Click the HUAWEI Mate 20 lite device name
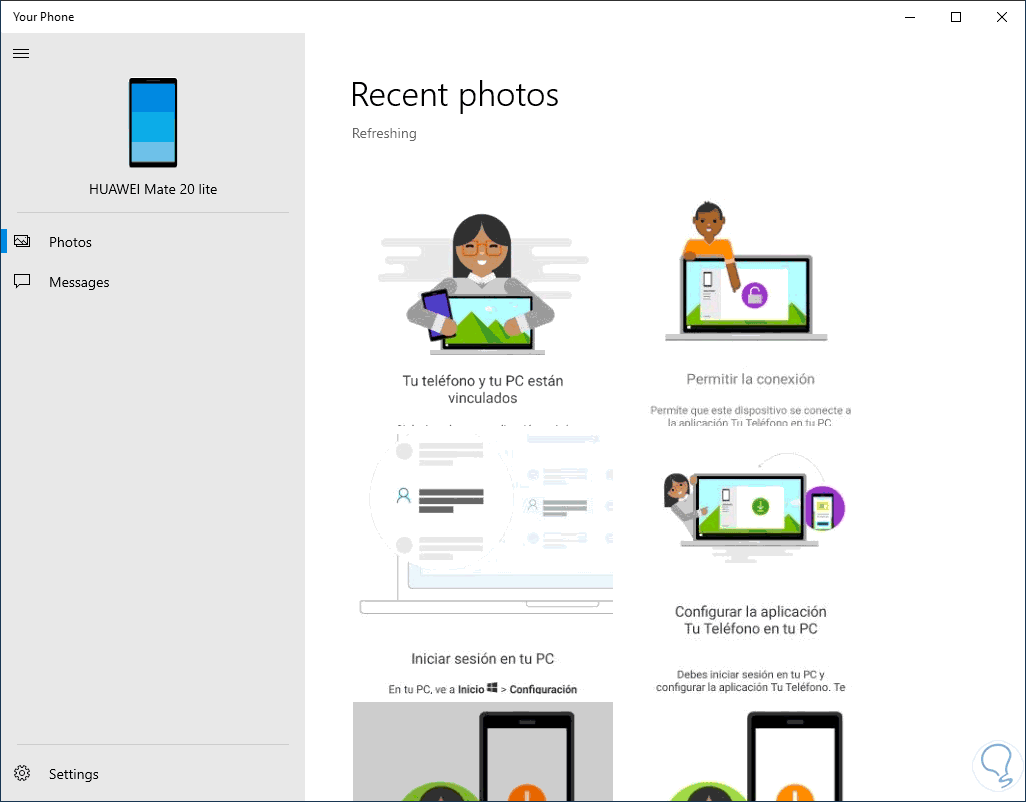 [x=153, y=189]
